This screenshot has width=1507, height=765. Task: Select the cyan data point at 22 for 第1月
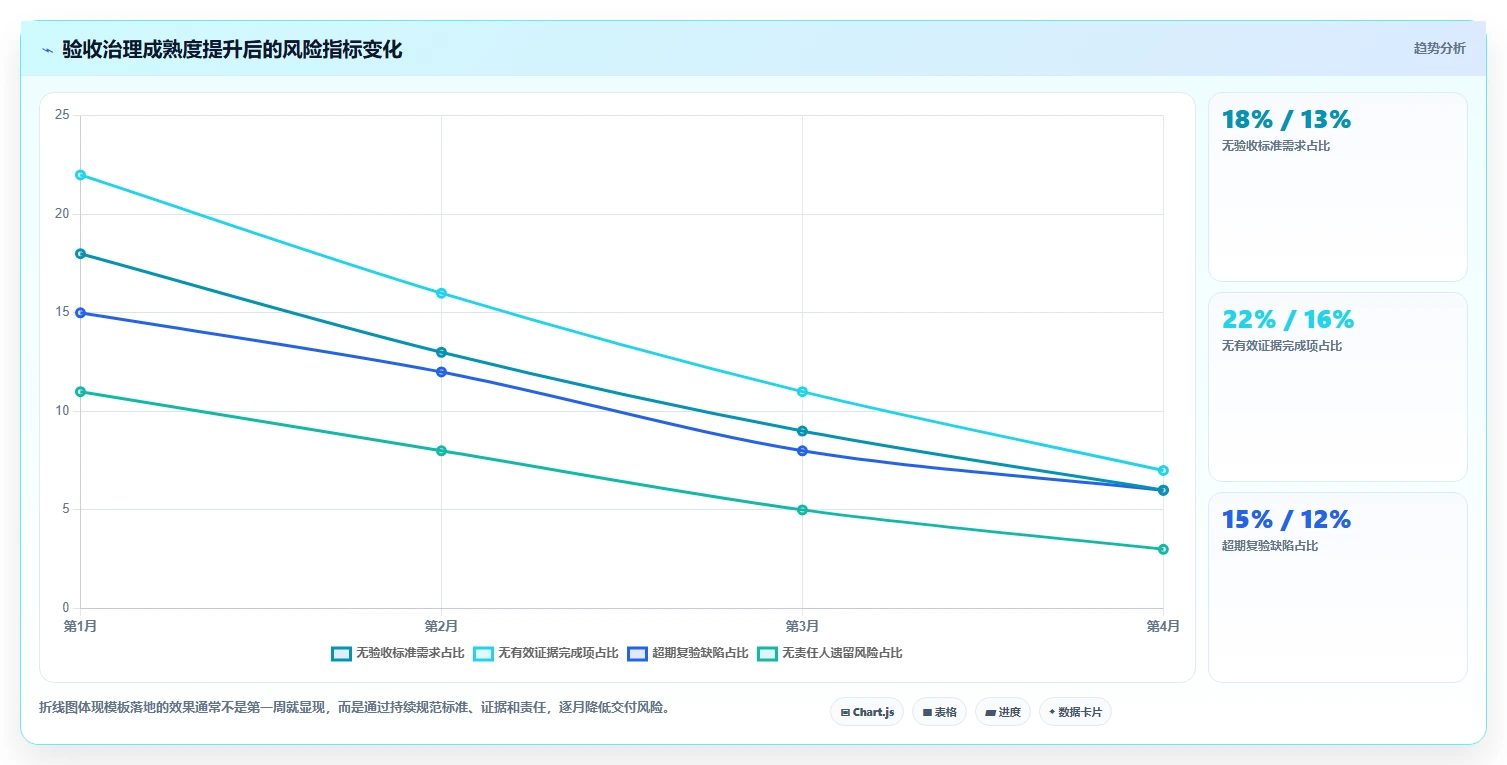tap(80, 175)
